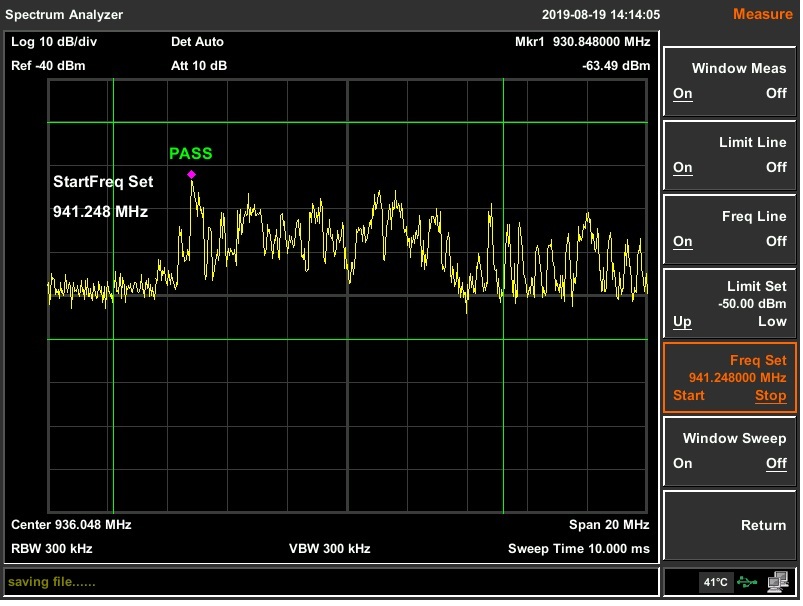Choose Start in Freq Set softkey
The image size is (803, 606).
[x=689, y=396]
